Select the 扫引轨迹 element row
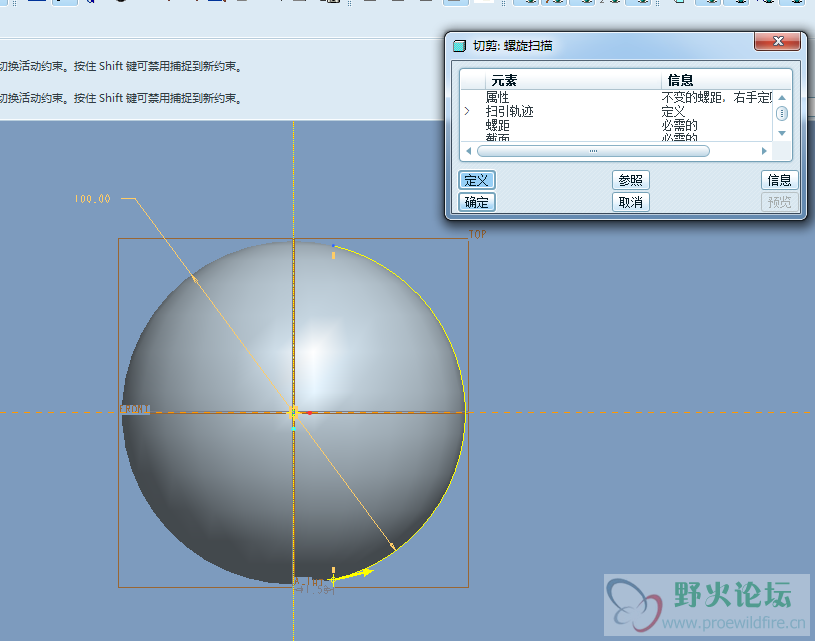Image resolution: width=815 pixels, height=641 pixels. pos(616,111)
